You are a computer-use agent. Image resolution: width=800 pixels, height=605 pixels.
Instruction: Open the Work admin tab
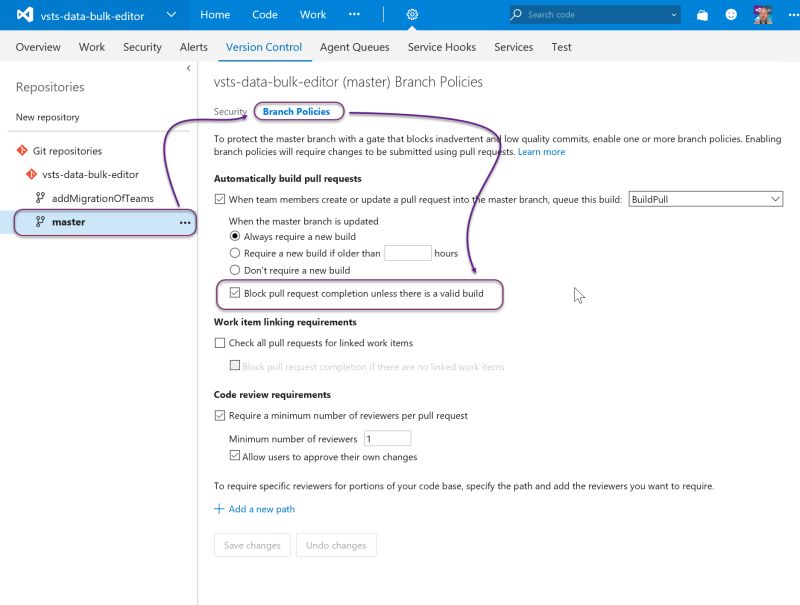pos(92,47)
